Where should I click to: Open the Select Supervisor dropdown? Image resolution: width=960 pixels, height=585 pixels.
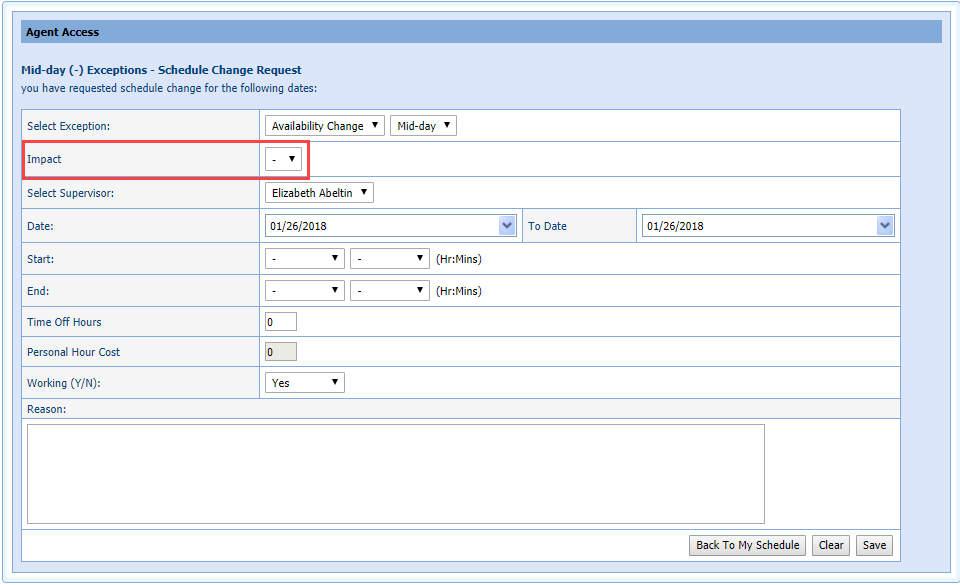point(319,193)
